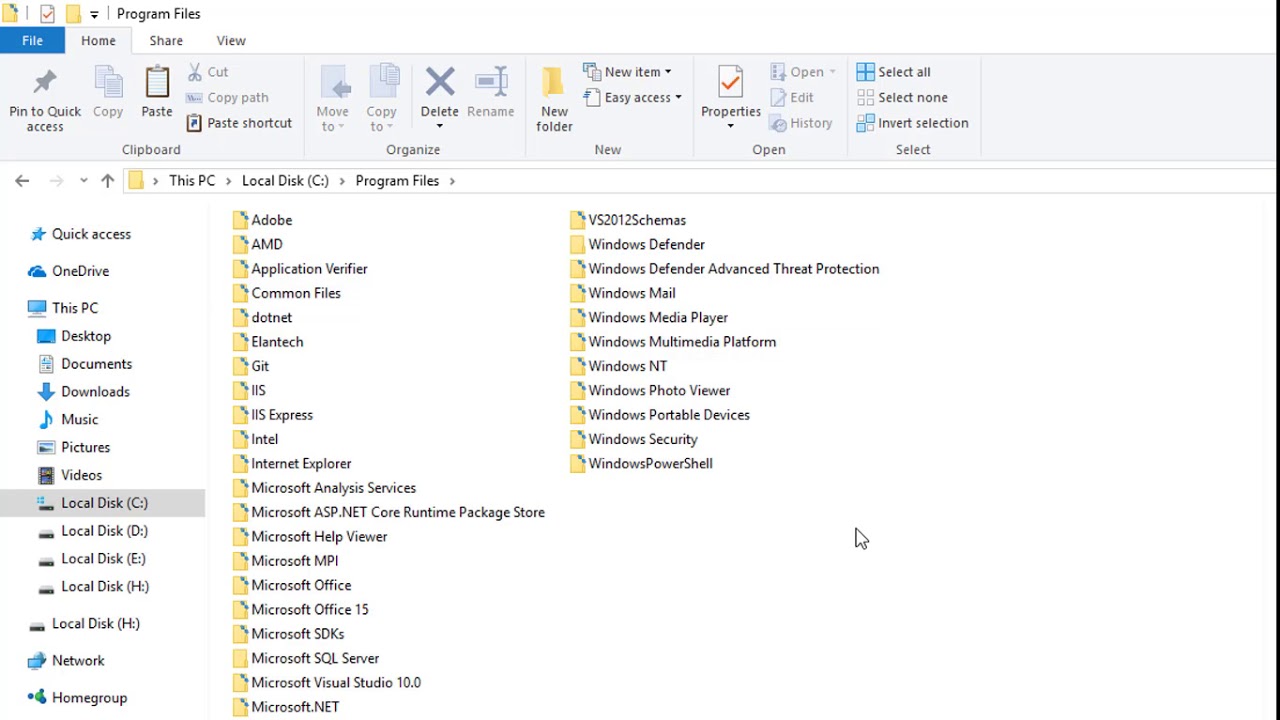Open Network in the navigation pane
This screenshot has width=1280, height=720.
click(66, 660)
